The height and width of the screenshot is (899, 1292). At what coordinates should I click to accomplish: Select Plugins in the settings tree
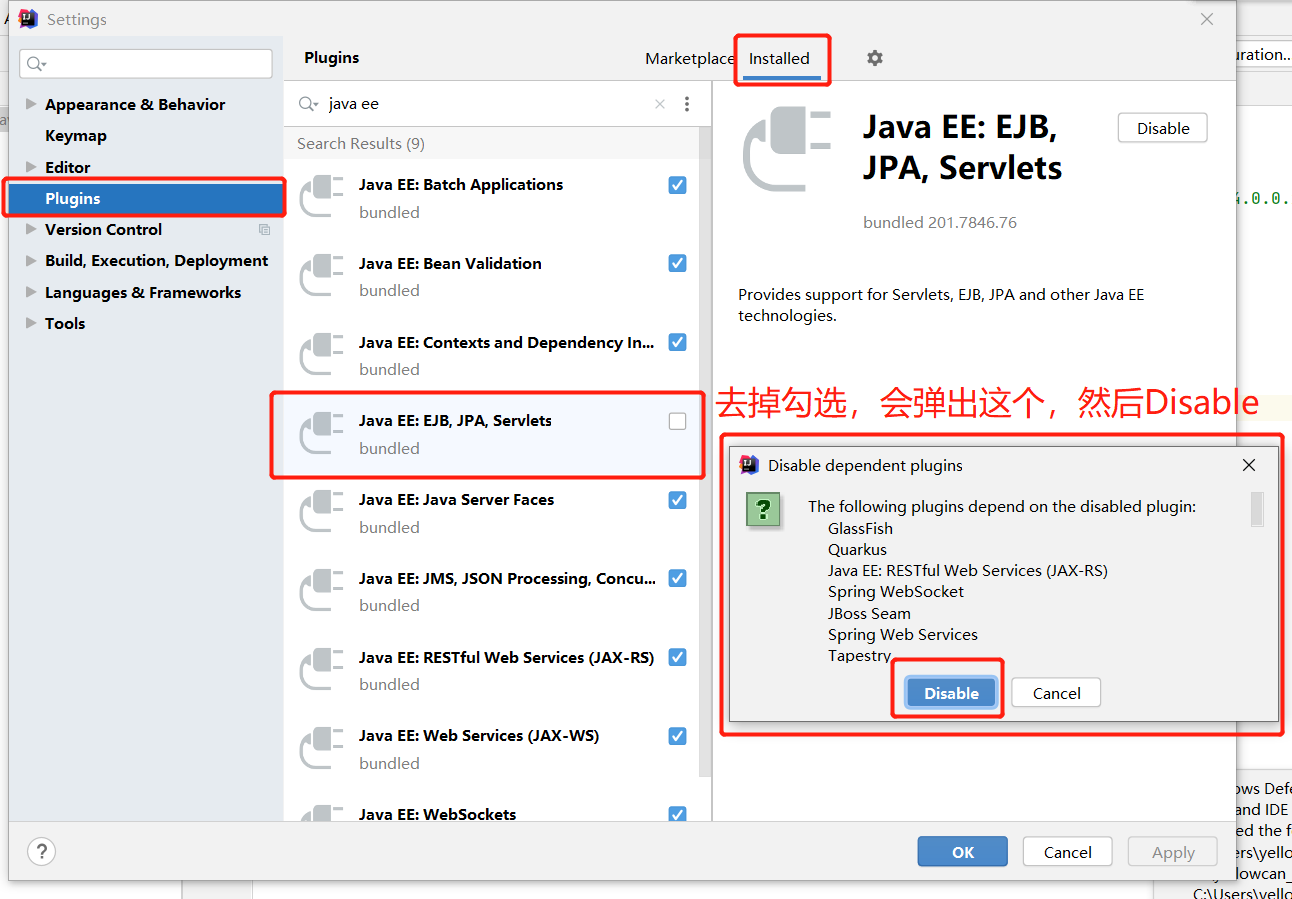tap(146, 199)
